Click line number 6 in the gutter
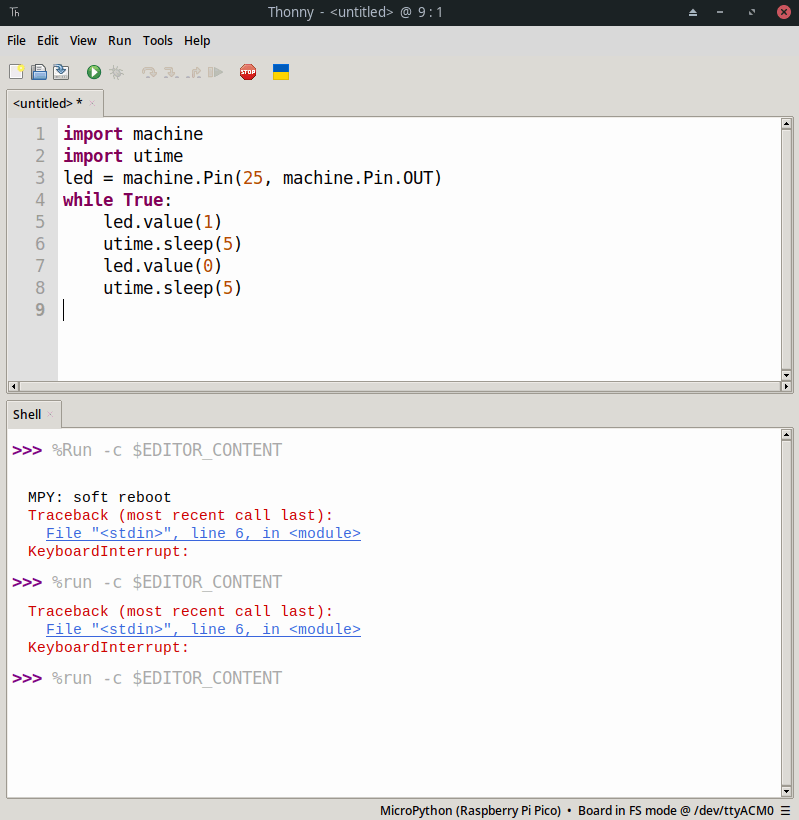Screen dimensions: 799x820 (40, 244)
